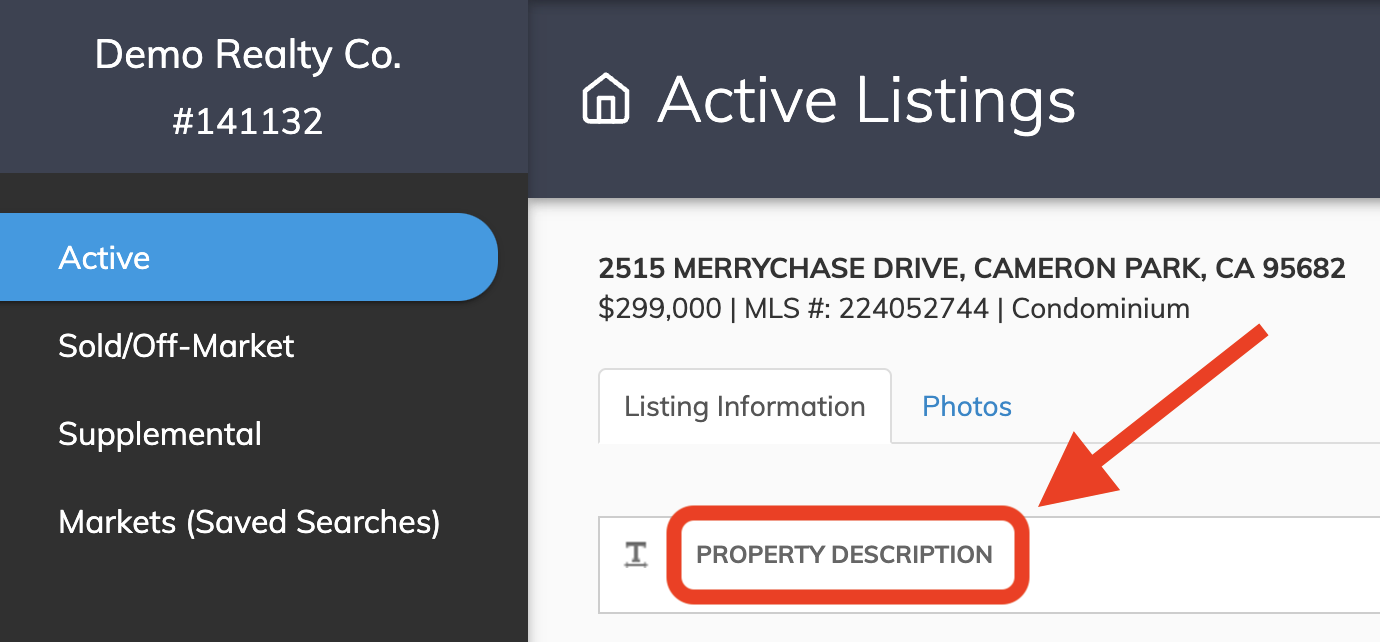
Task: Click the $299,000 listing price
Action: 660,308
